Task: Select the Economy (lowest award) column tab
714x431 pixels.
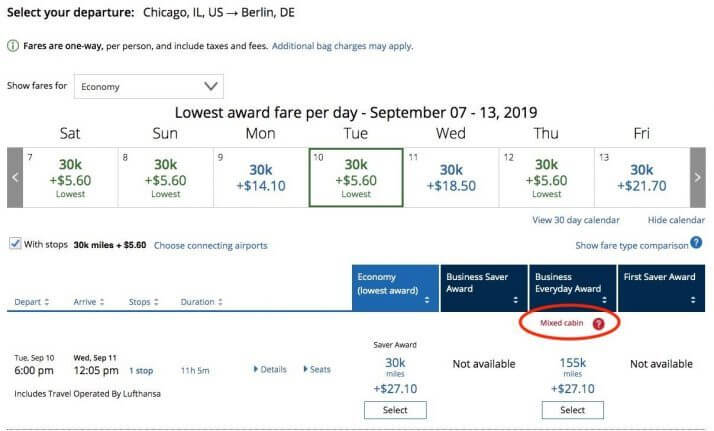Action: click(x=395, y=288)
